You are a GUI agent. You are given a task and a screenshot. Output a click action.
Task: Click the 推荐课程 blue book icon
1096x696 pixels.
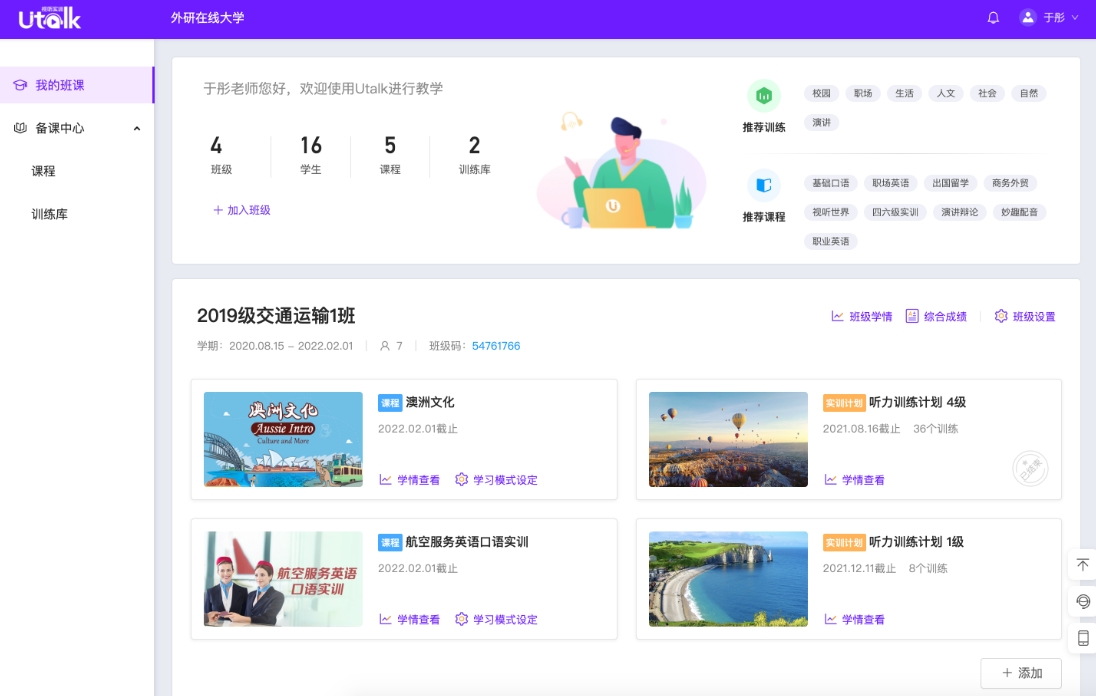[x=764, y=185]
